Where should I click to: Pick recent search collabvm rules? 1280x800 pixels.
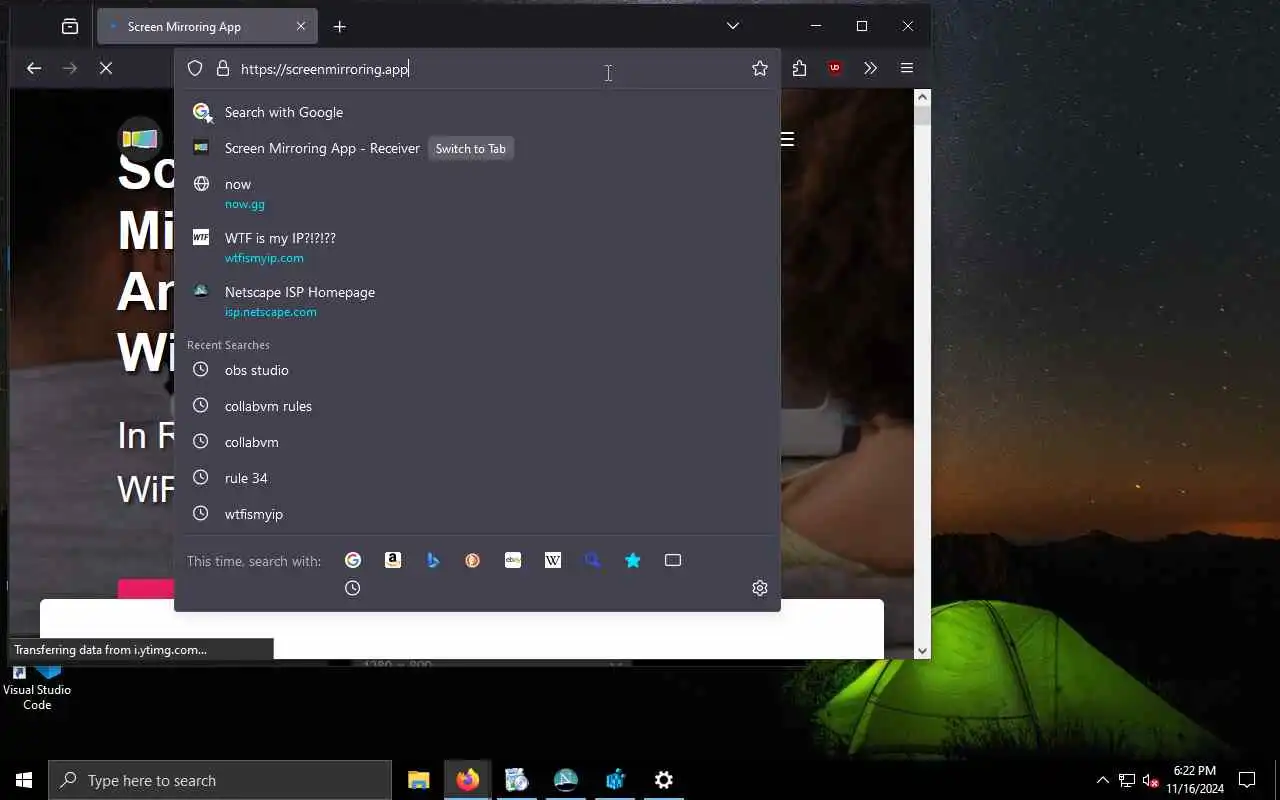[x=477, y=406]
